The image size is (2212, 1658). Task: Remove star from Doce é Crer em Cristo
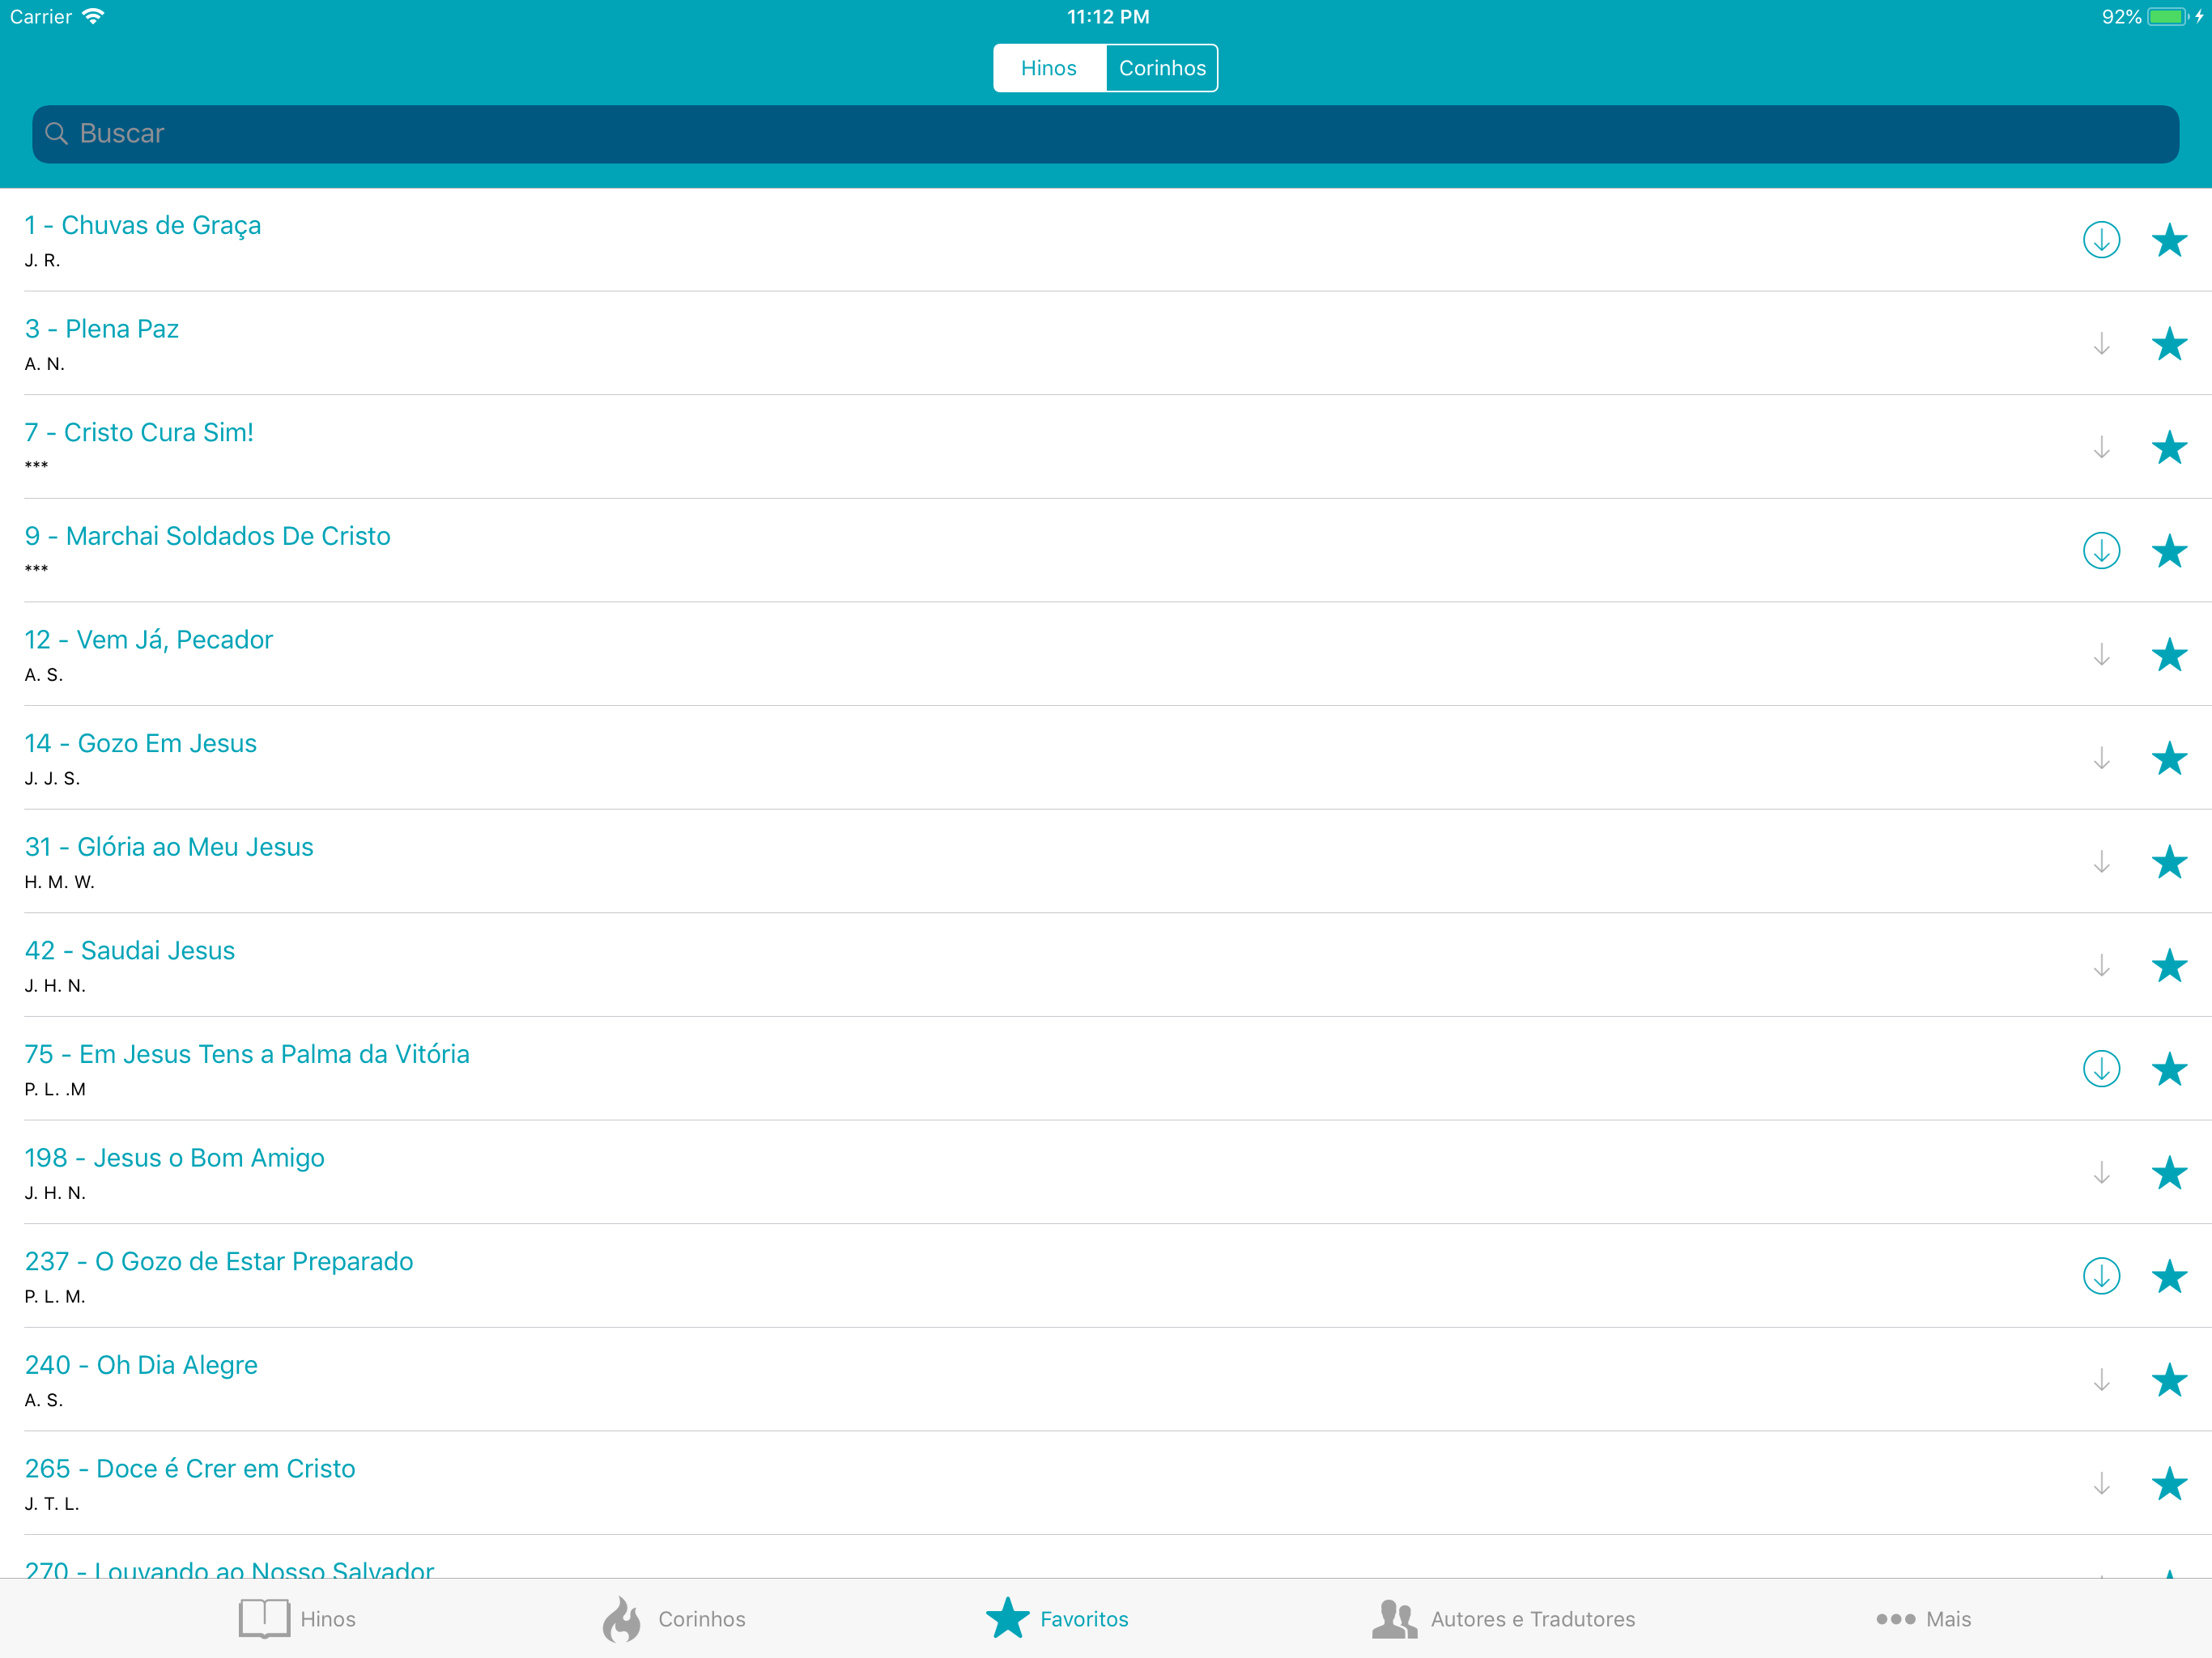pos(2169,1483)
